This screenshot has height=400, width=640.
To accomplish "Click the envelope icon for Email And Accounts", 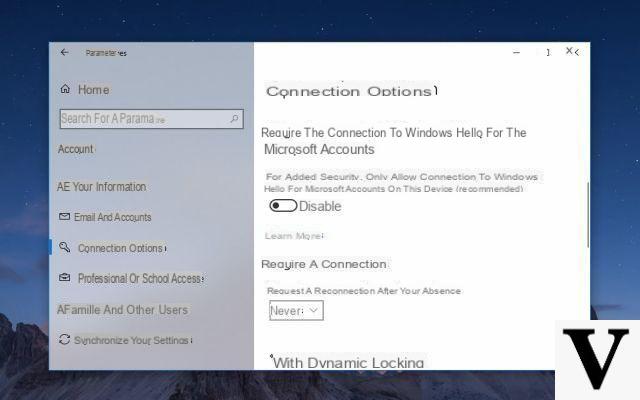I will pyautogui.click(x=64, y=216).
